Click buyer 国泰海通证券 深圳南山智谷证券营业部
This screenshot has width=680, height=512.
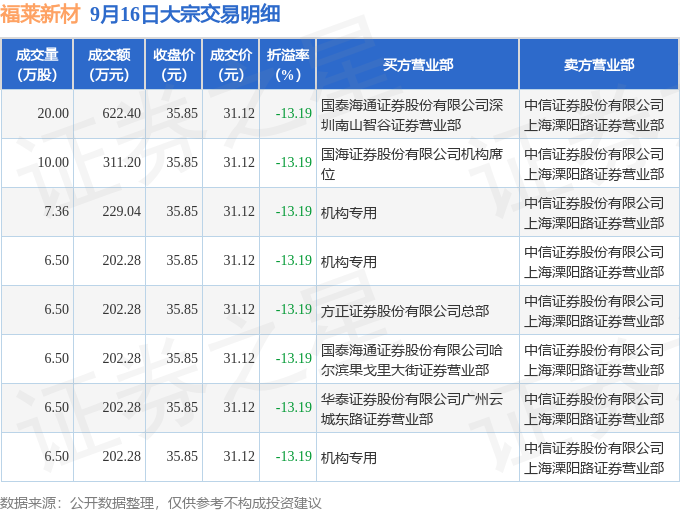[x=412, y=115]
